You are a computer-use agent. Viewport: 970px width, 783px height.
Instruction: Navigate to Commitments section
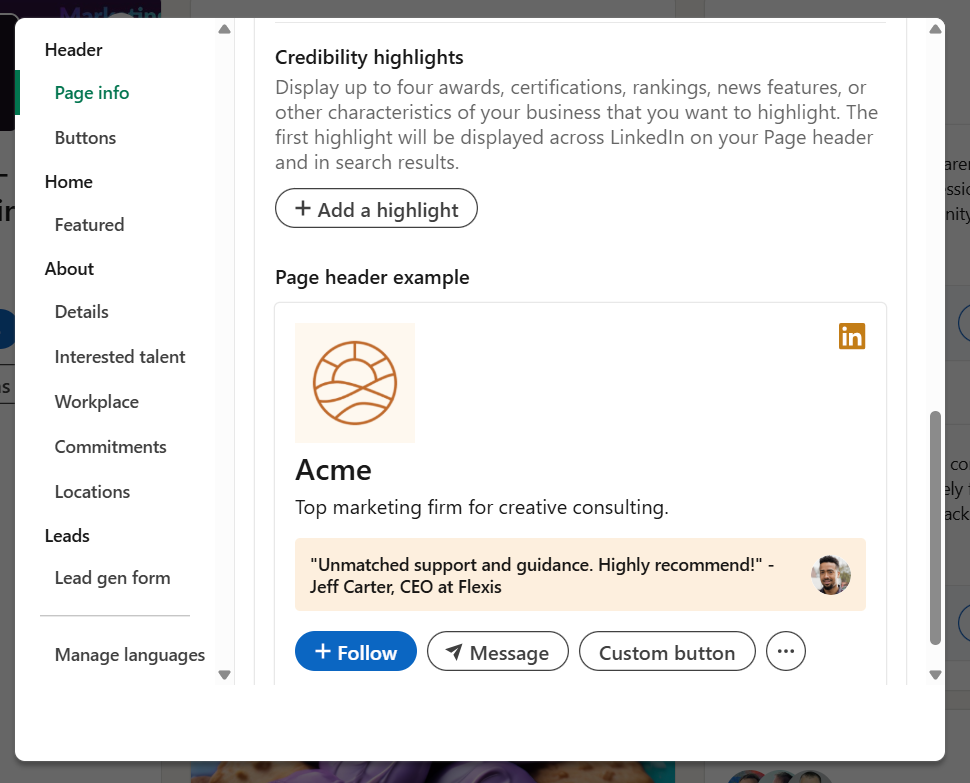(110, 447)
